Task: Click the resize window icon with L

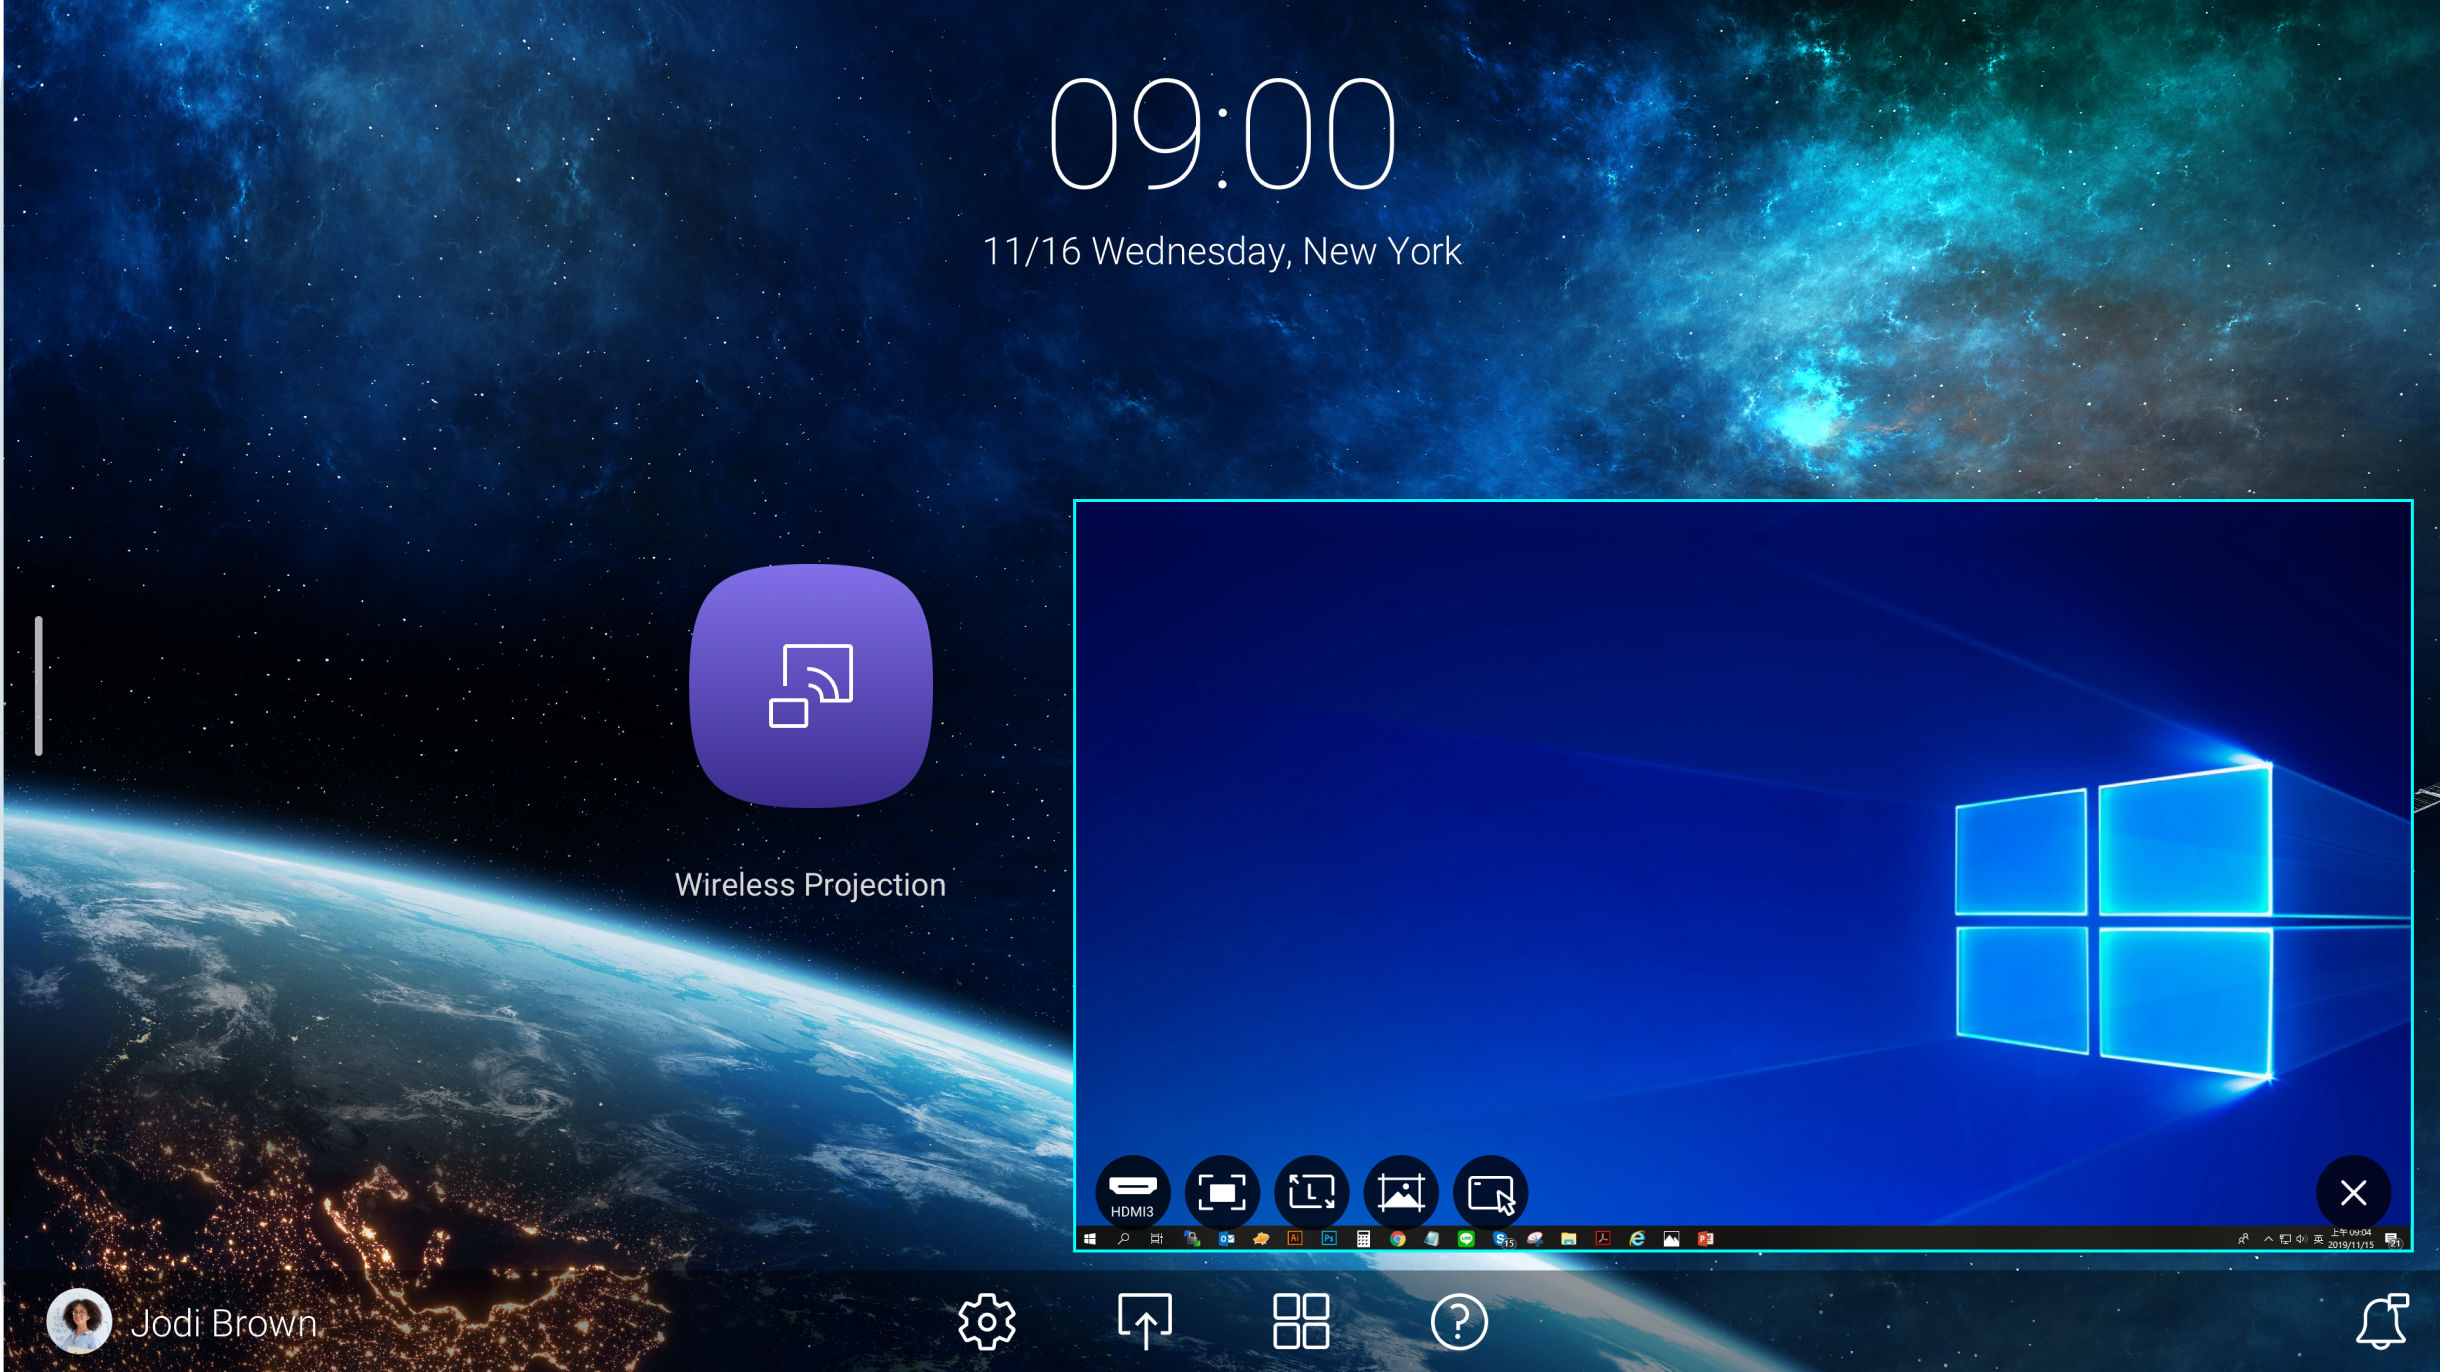Action: coord(1311,1193)
